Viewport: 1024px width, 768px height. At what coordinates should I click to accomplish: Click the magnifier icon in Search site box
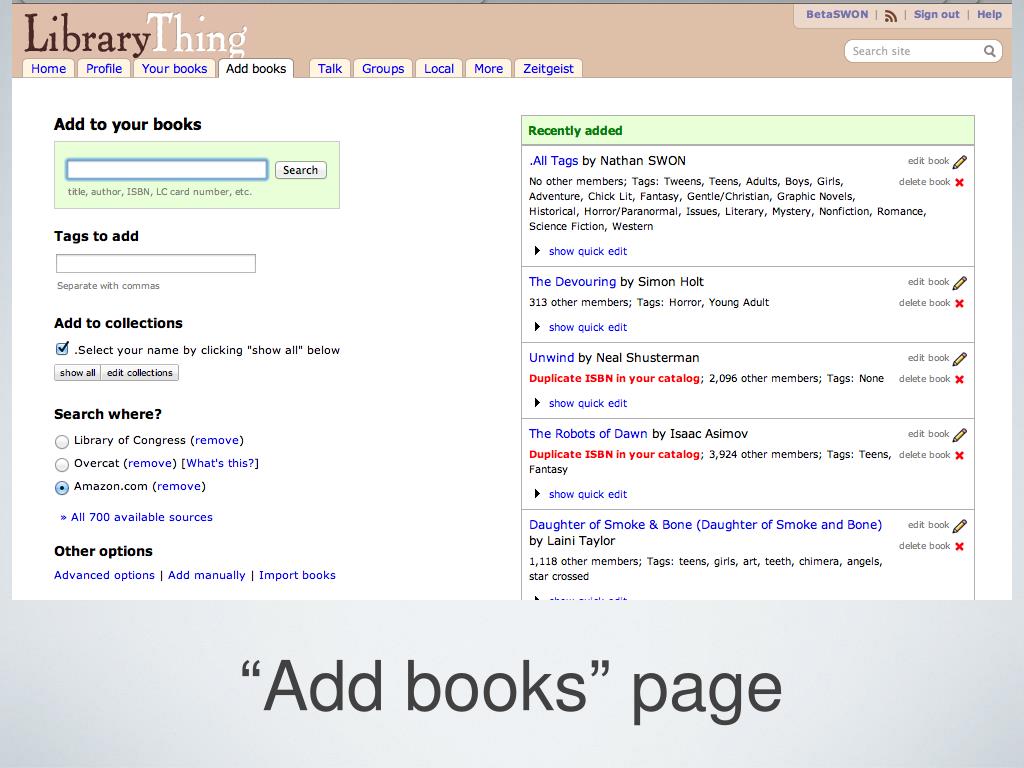(x=990, y=51)
